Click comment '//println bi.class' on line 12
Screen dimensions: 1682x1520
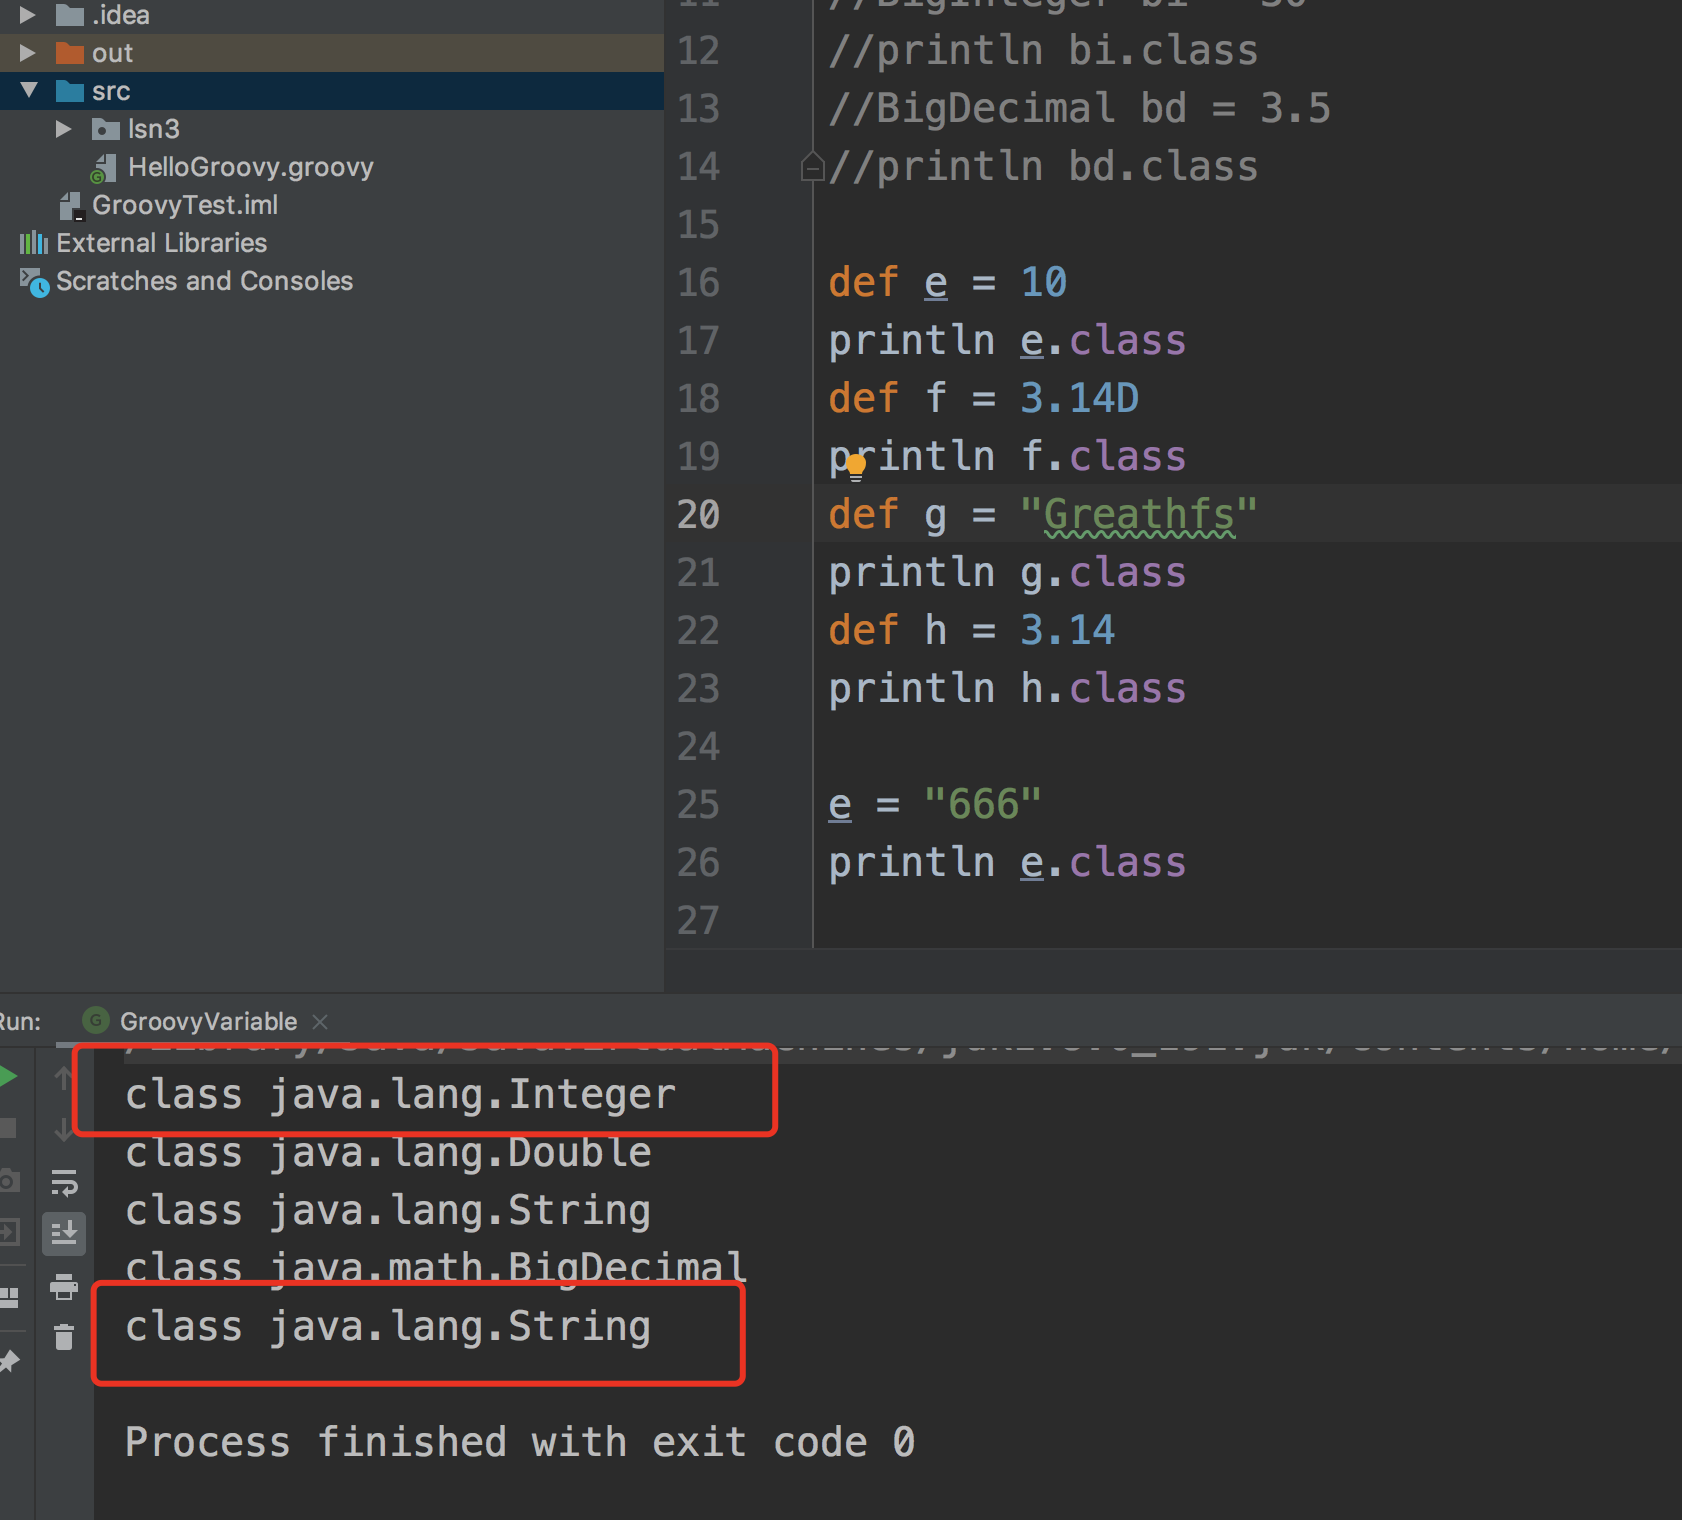point(1043,50)
